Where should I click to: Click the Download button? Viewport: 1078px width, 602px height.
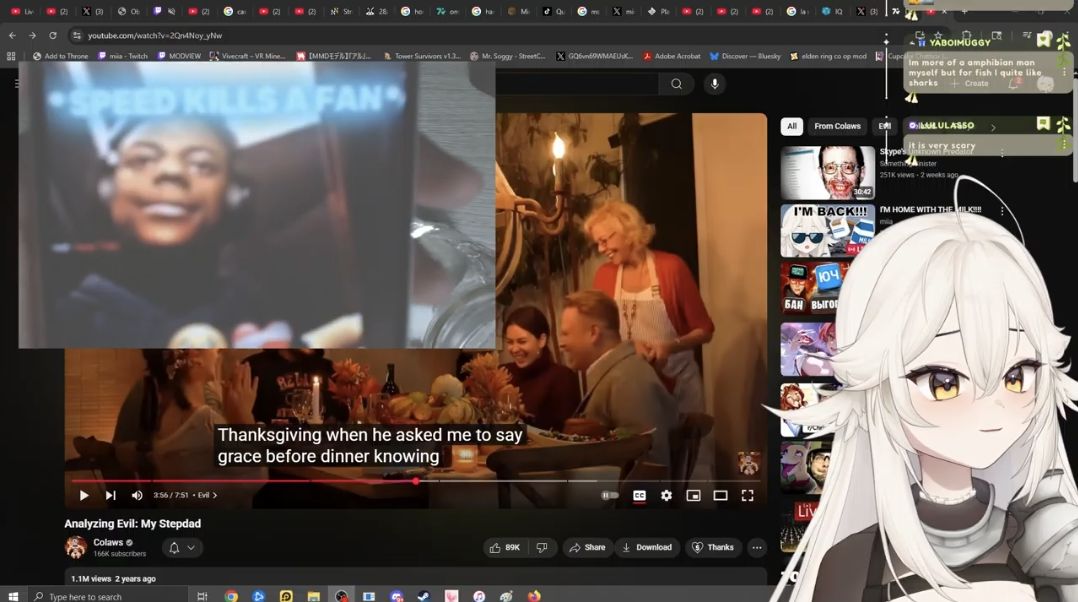tap(646, 547)
